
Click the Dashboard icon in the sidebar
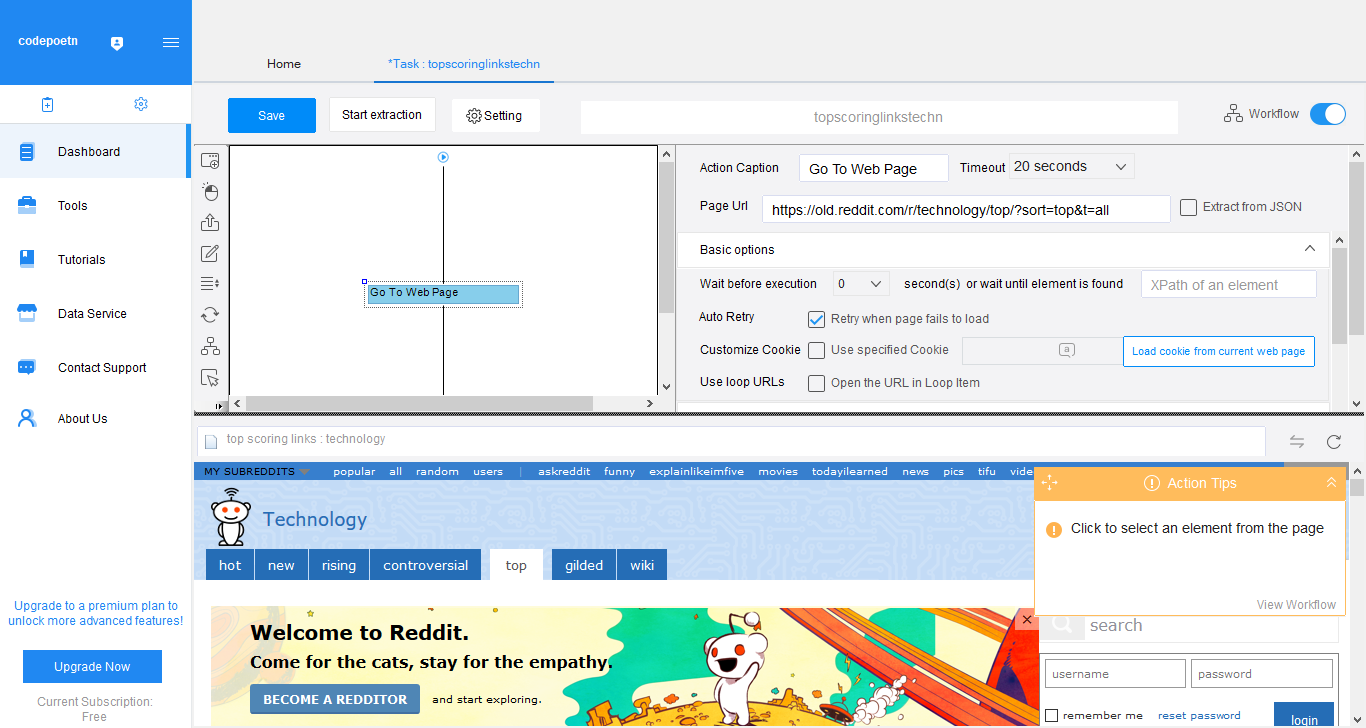pos(27,152)
